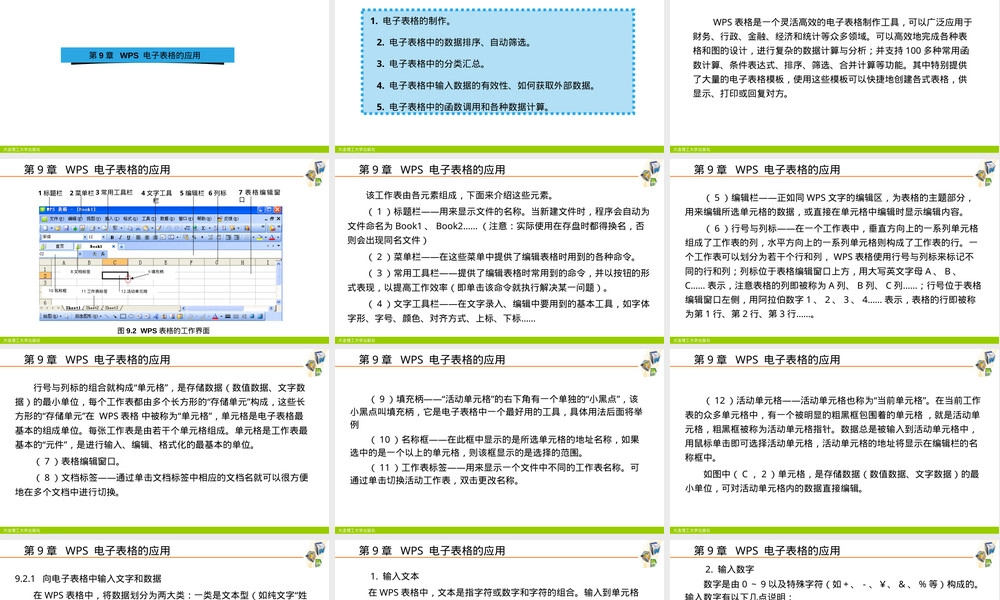Open the slide about '（12）活动单元格'

coord(834,441)
